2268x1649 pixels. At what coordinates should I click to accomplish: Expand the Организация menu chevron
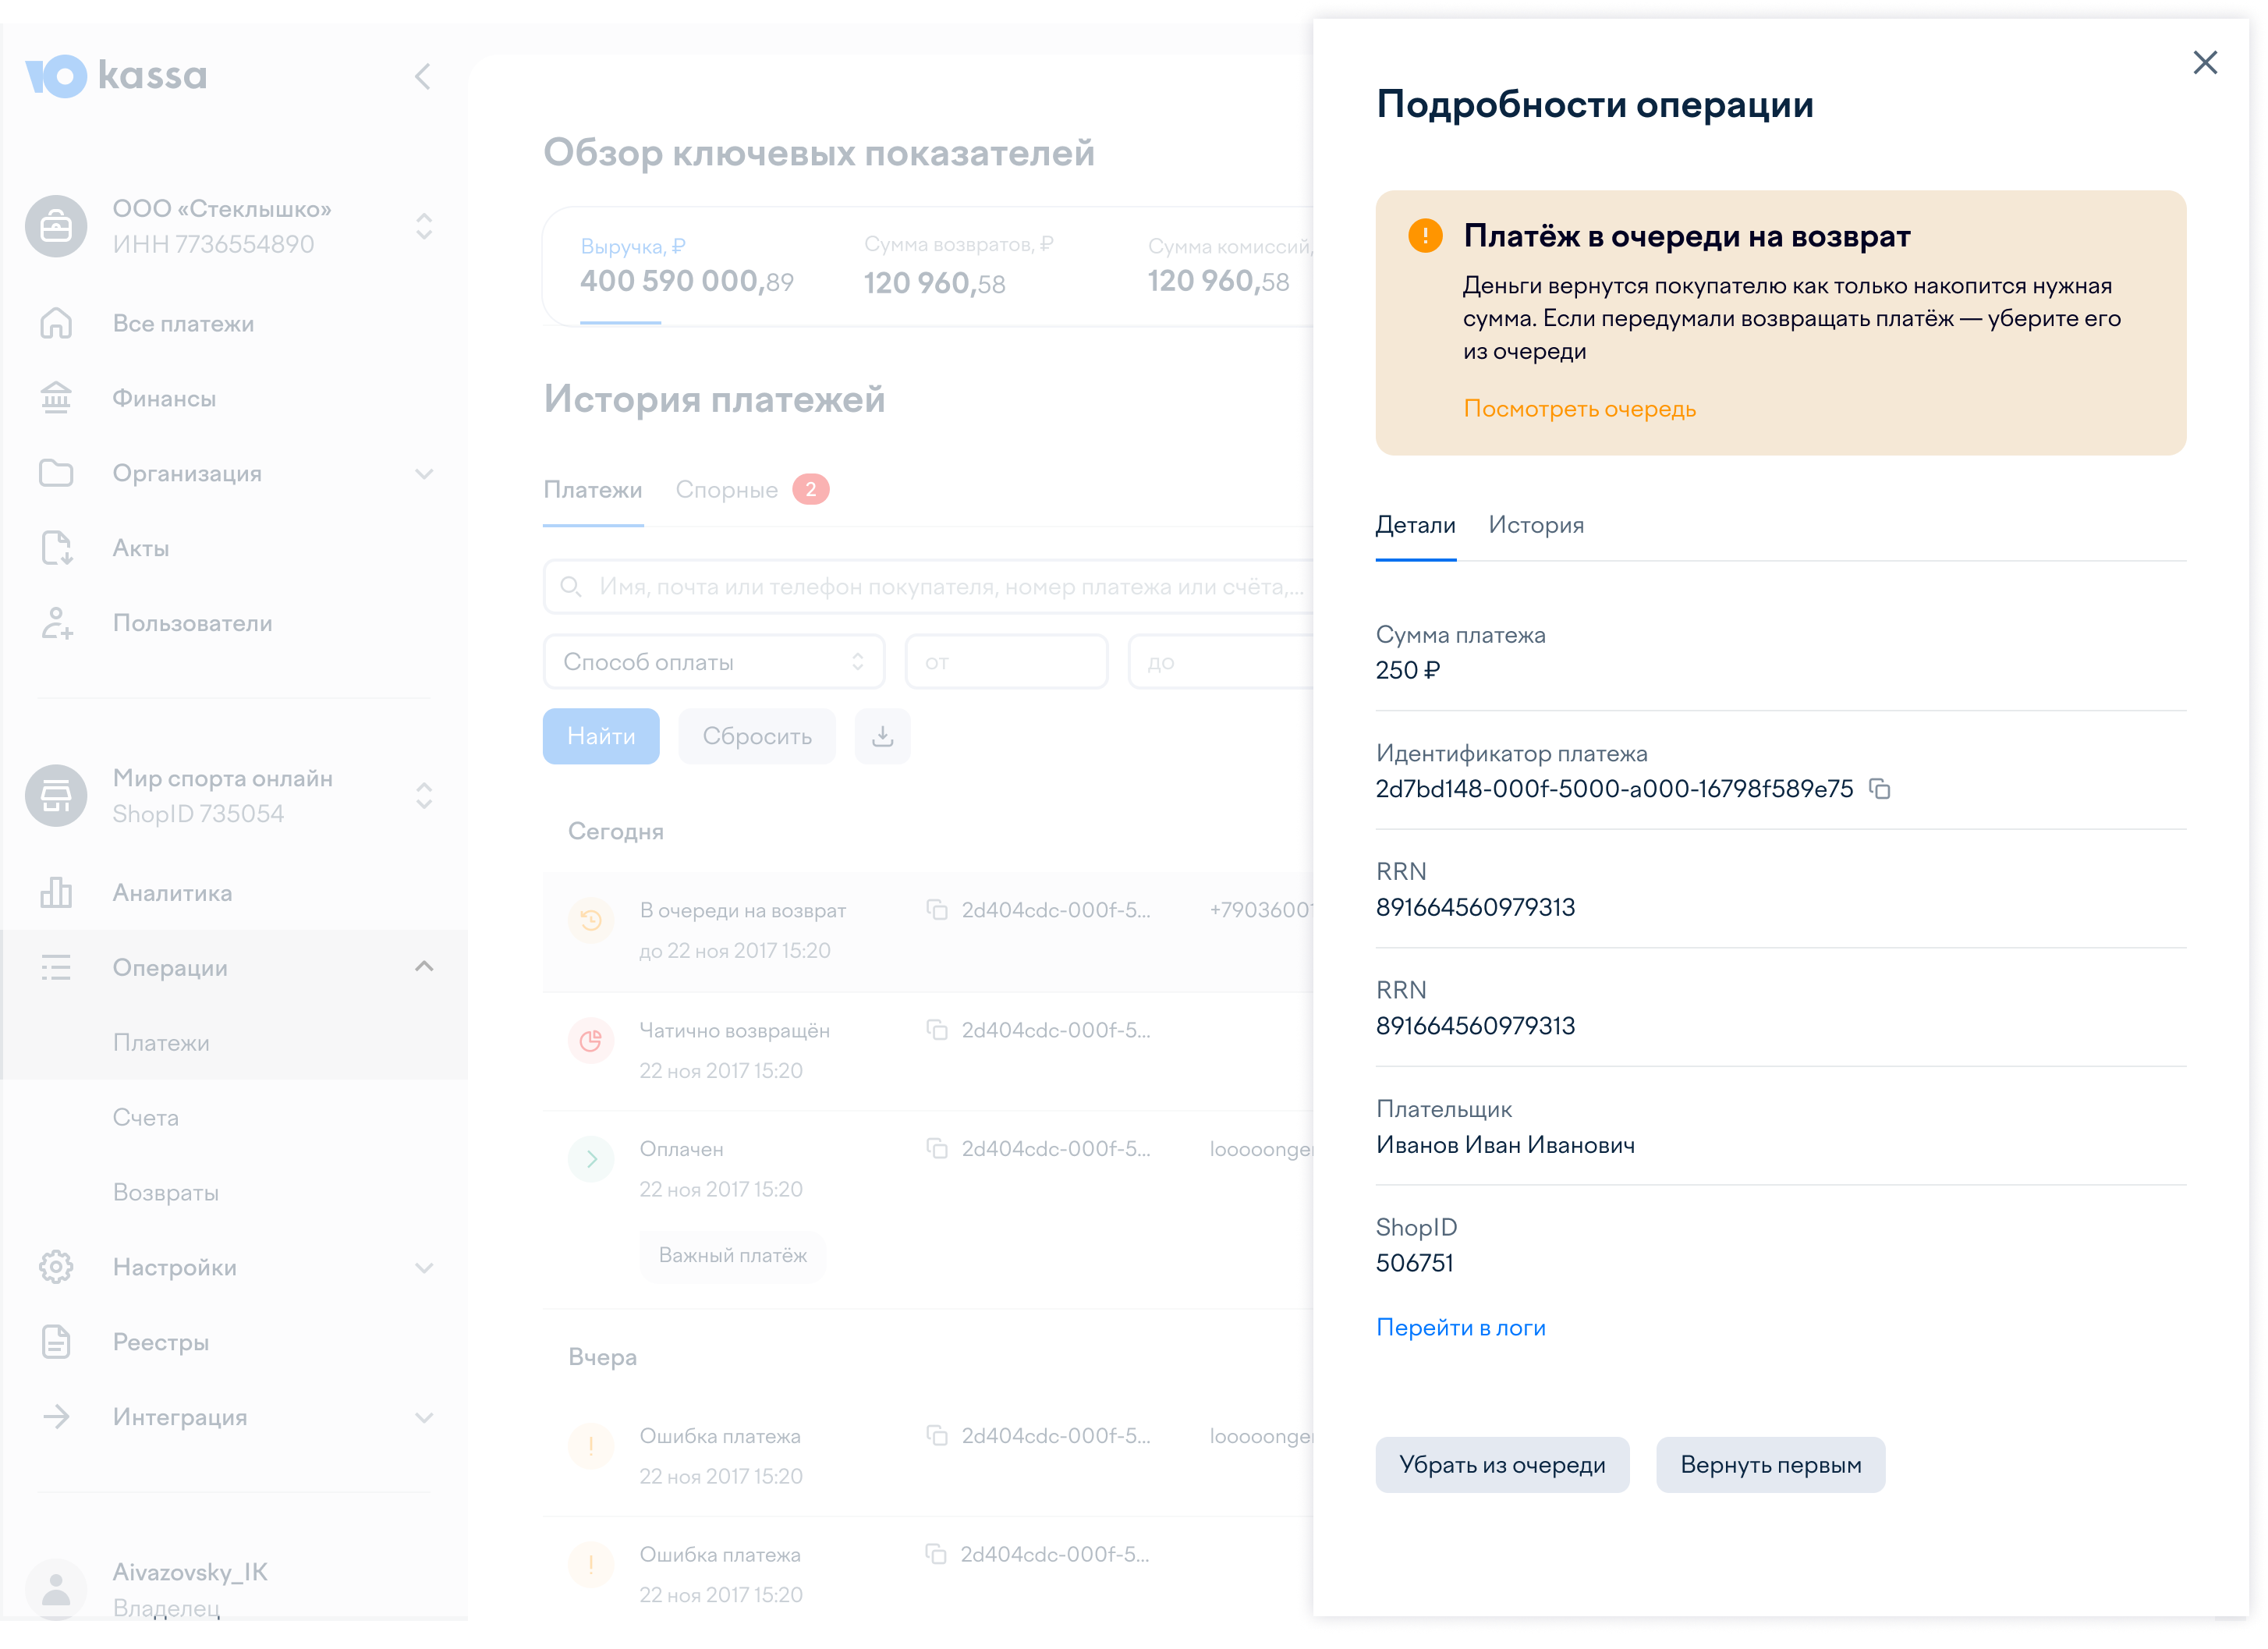(424, 474)
